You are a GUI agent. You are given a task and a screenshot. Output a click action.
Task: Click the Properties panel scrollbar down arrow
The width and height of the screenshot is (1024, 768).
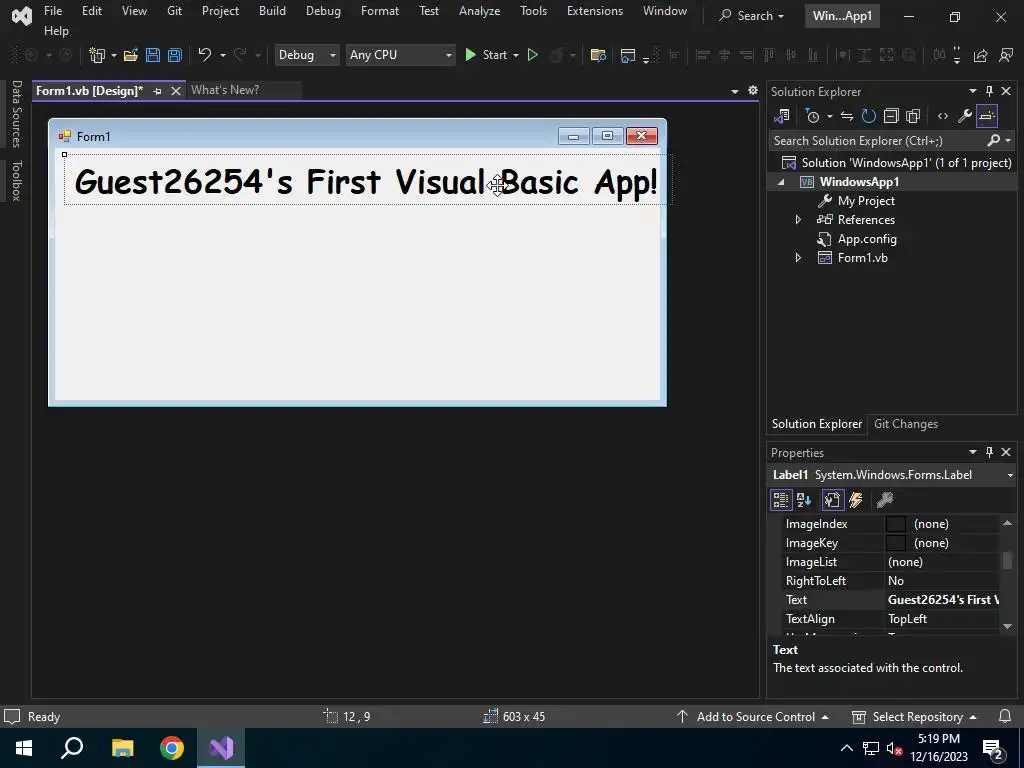(x=1007, y=626)
